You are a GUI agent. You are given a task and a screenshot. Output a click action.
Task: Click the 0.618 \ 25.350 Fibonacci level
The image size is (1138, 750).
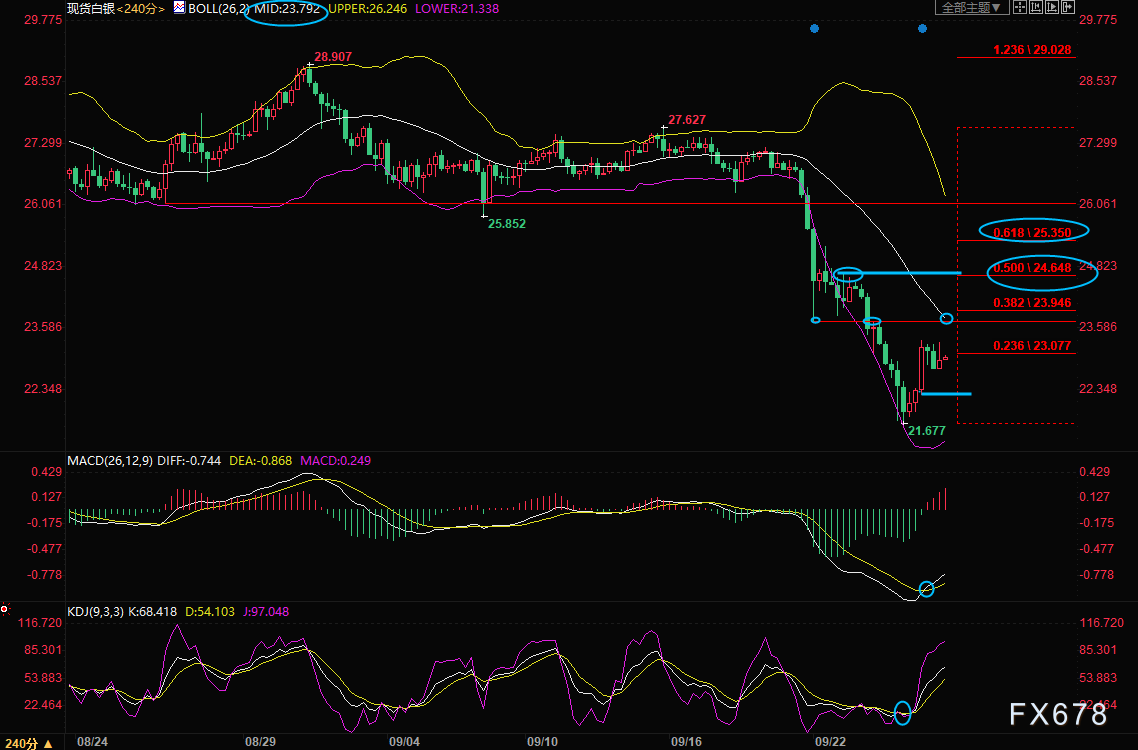click(x=1032, y=232)
